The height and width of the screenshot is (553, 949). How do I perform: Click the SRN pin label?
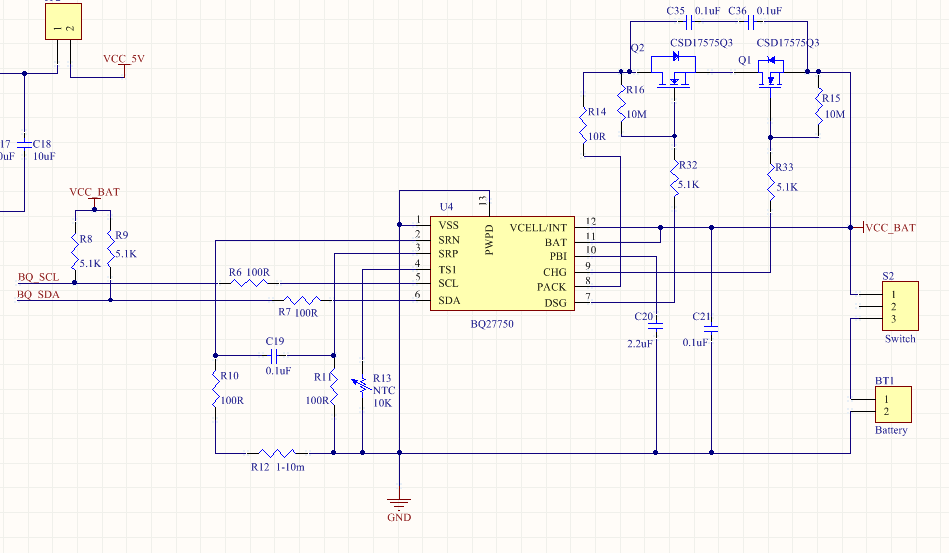click(449, 240)
